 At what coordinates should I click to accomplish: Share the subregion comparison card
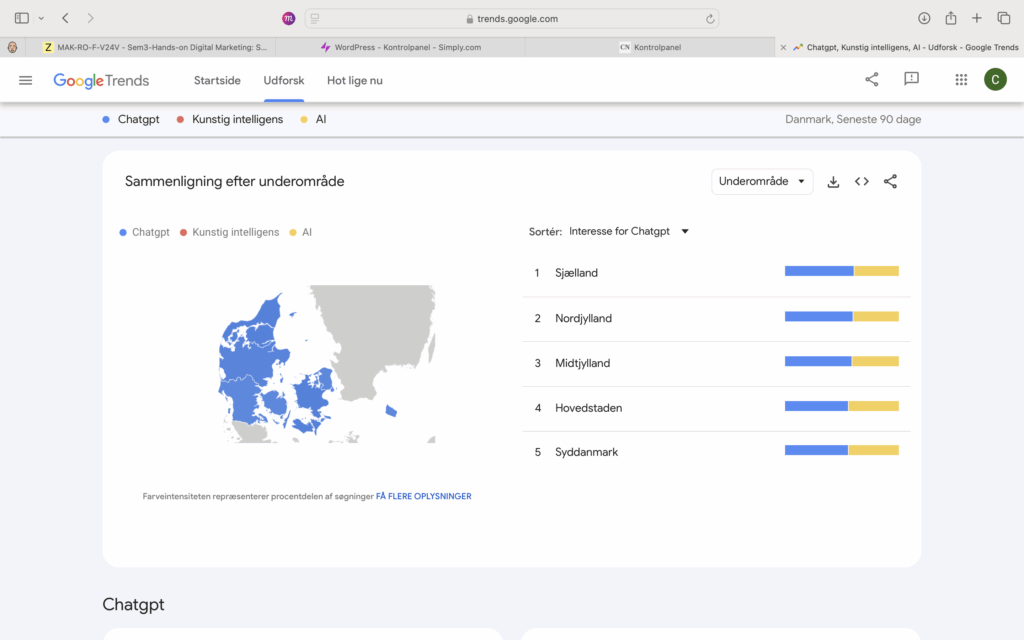tap(890, 182)
